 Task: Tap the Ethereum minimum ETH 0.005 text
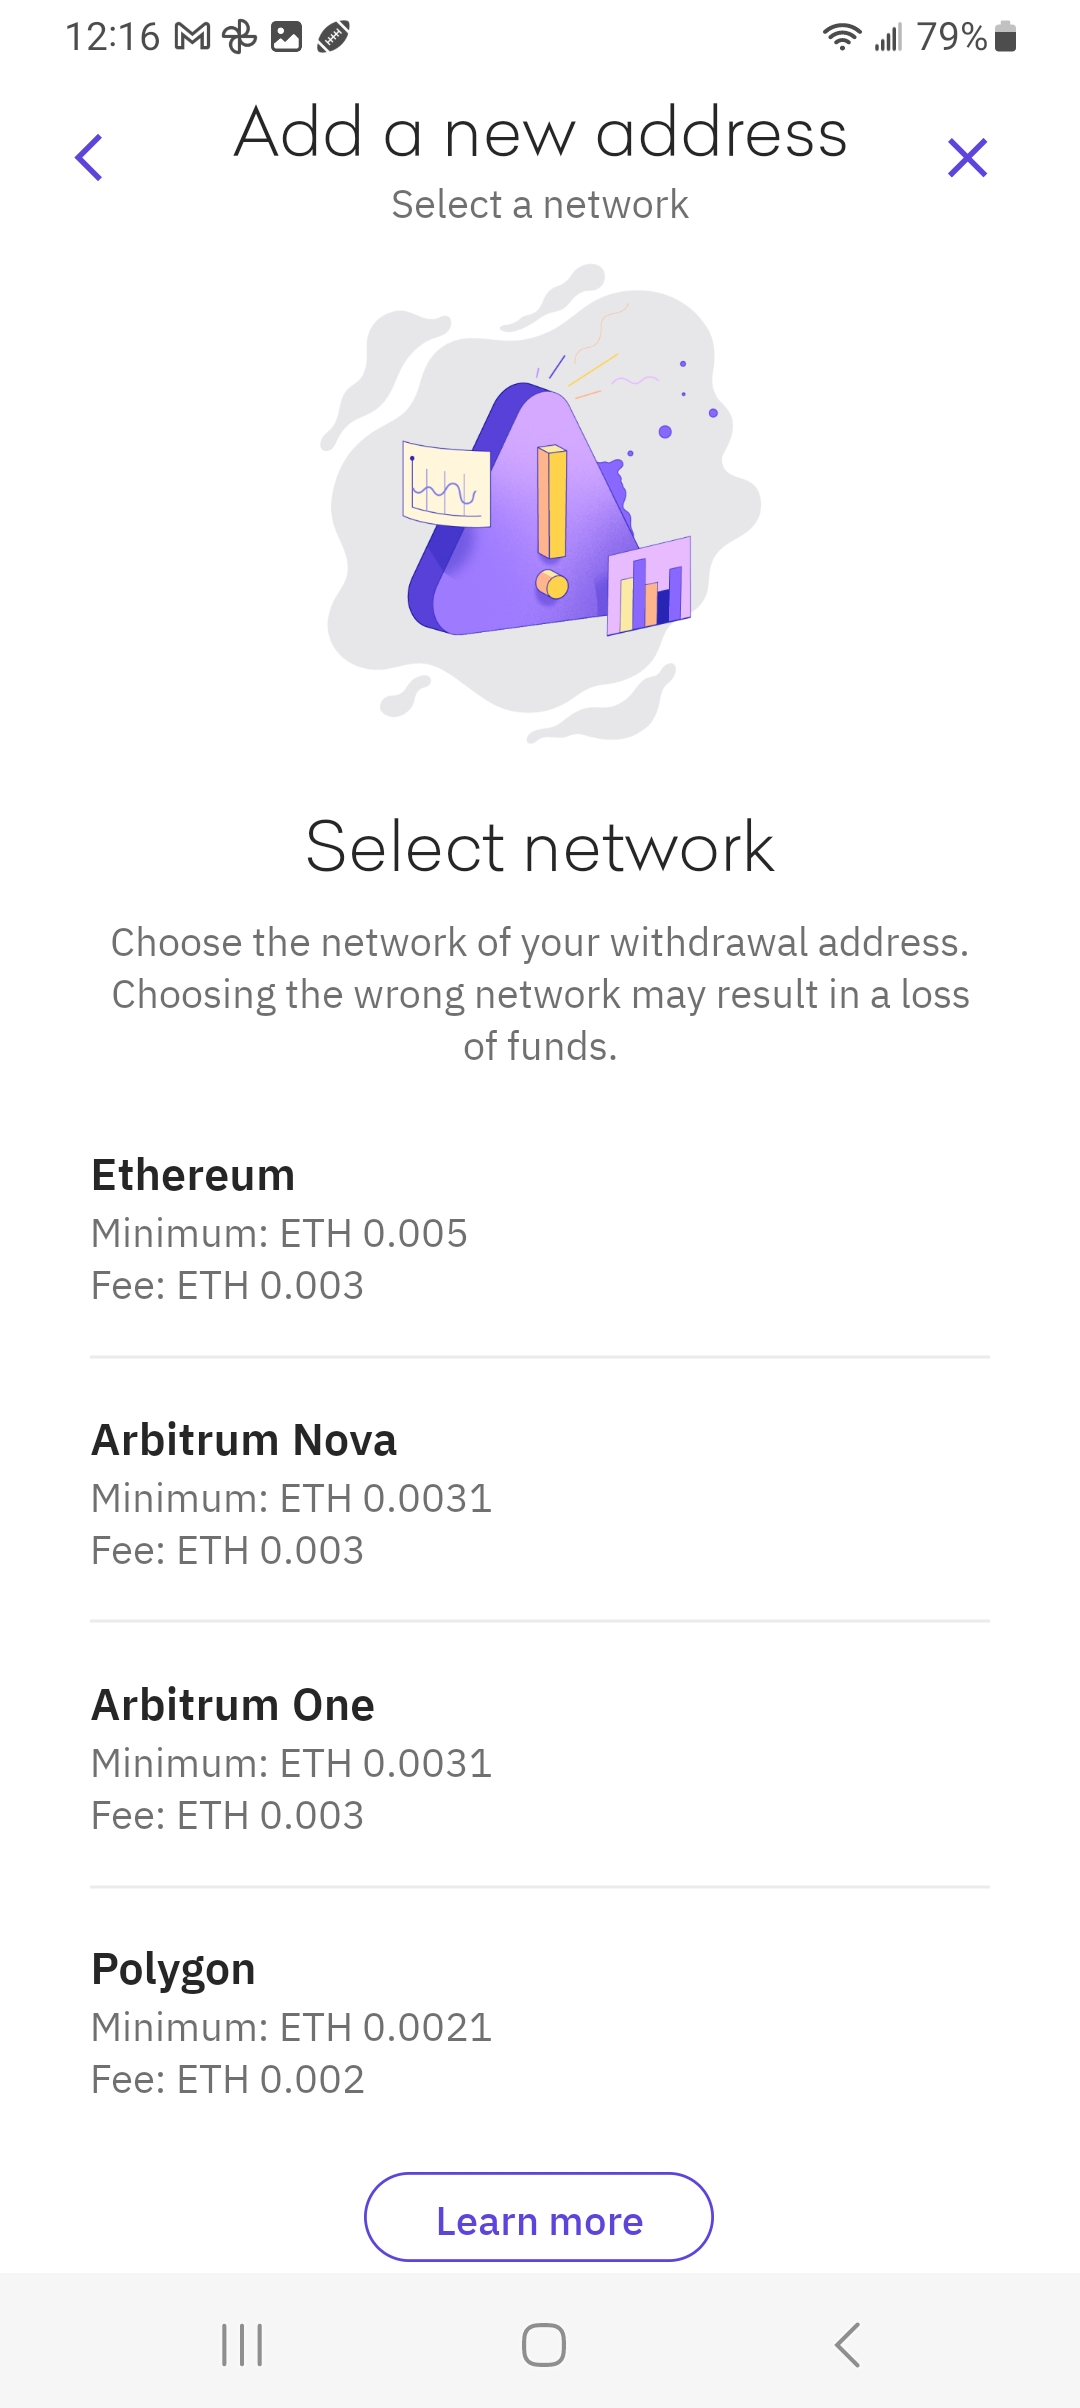279,1233
